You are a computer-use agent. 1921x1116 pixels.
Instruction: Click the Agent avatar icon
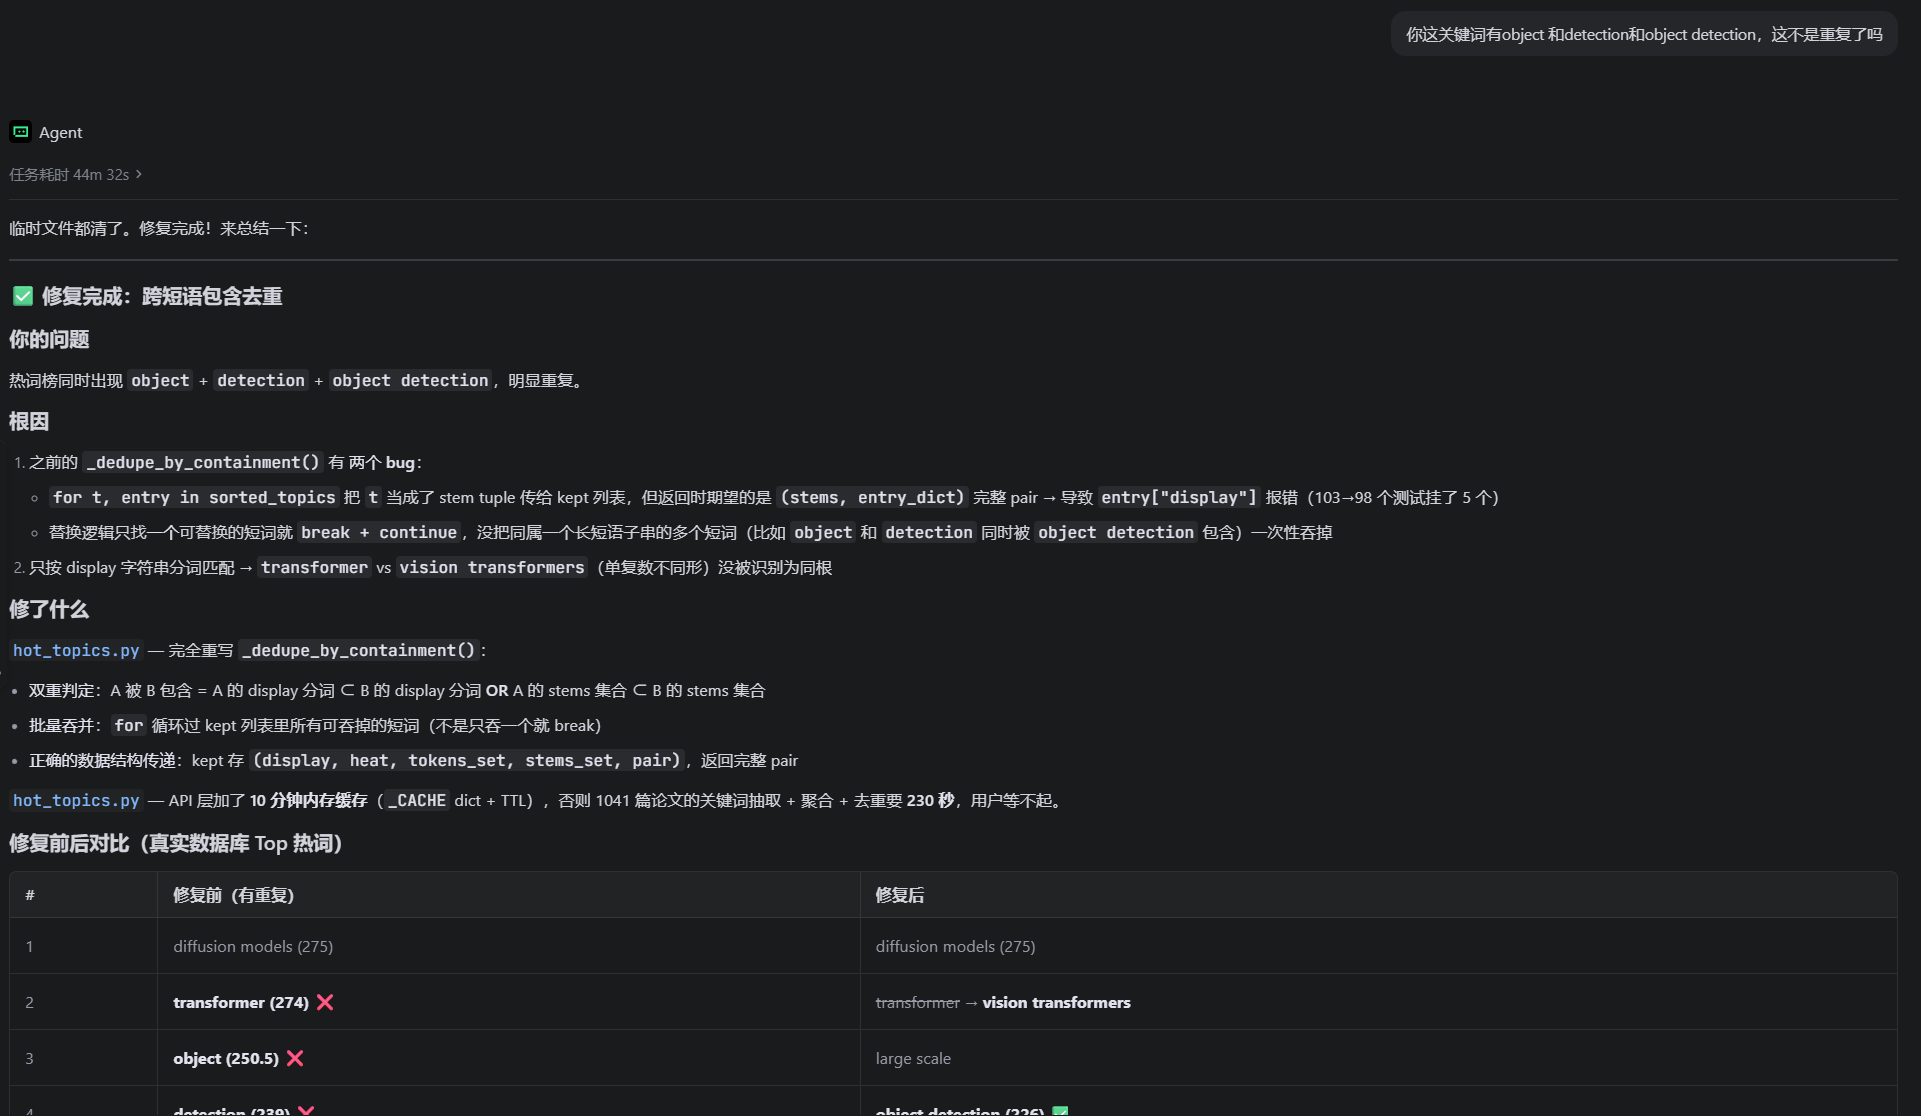[20, 132]
